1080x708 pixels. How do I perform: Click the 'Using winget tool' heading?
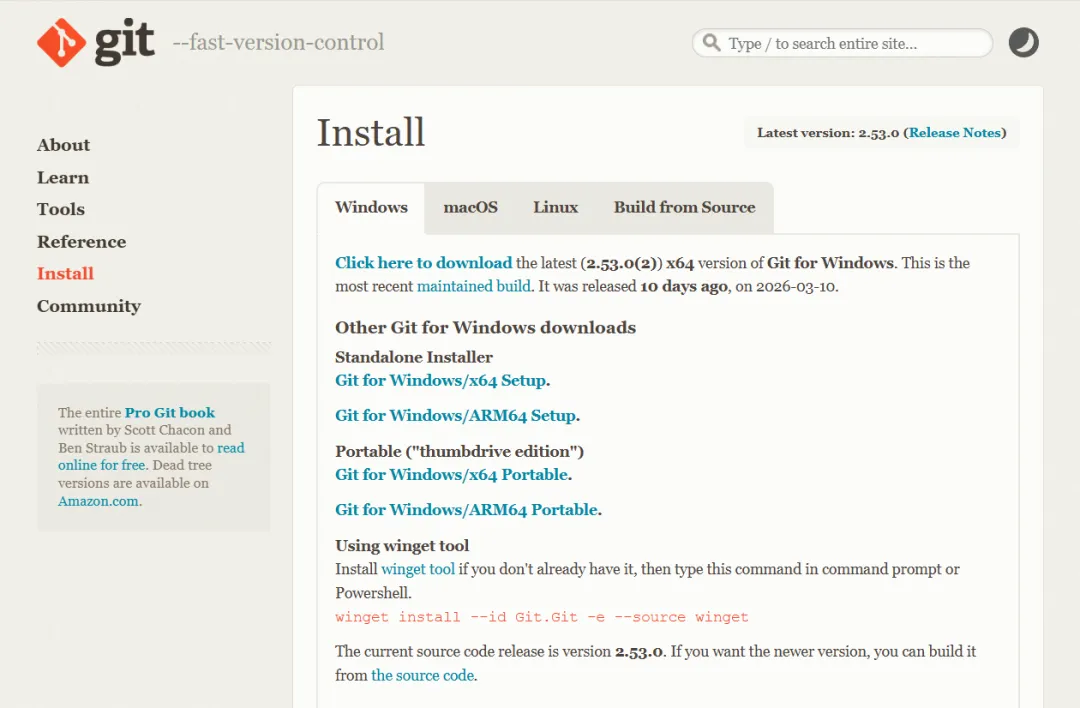[x=402, y=546]
